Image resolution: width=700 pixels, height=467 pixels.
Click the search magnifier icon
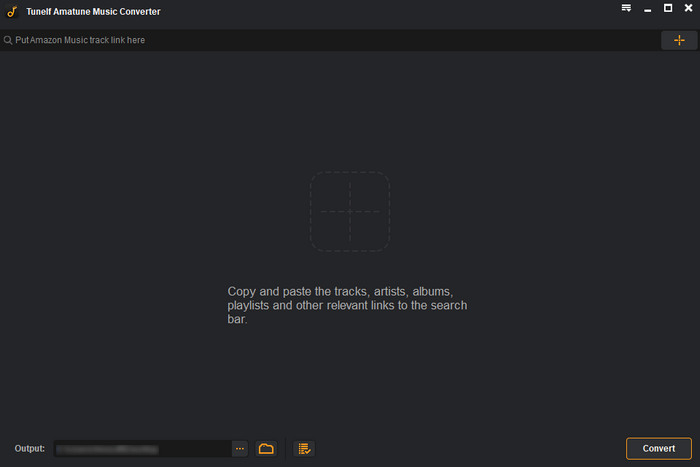(8, 40)
